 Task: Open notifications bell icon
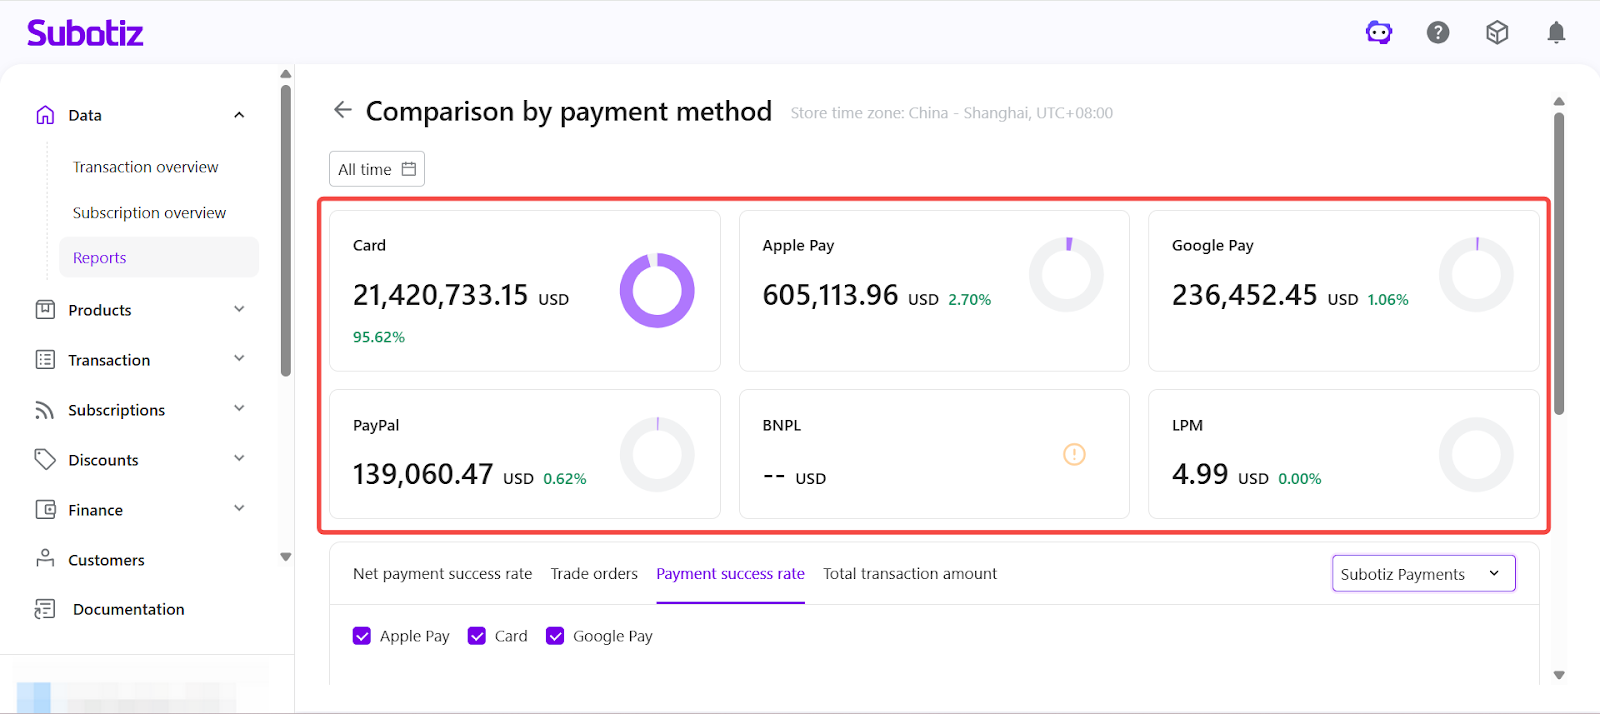coord(1556,33)
